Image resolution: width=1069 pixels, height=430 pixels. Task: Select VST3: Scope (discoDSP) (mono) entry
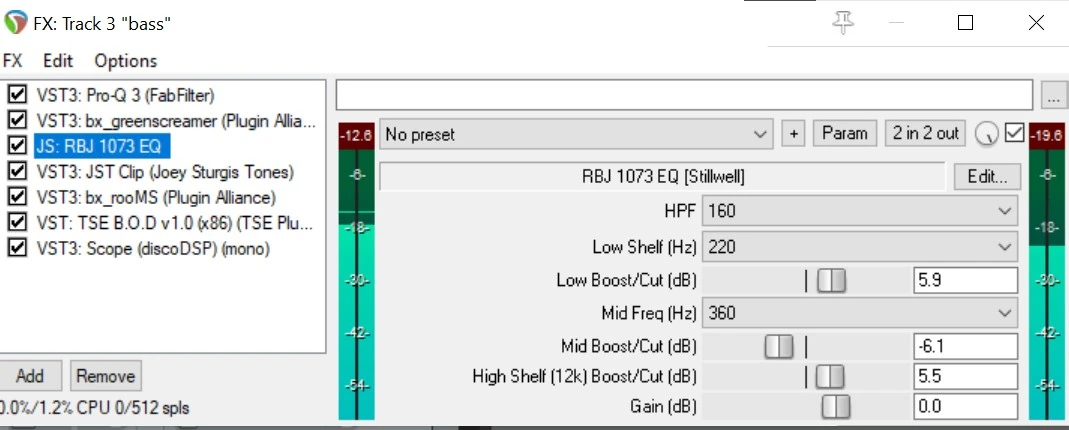153,249
